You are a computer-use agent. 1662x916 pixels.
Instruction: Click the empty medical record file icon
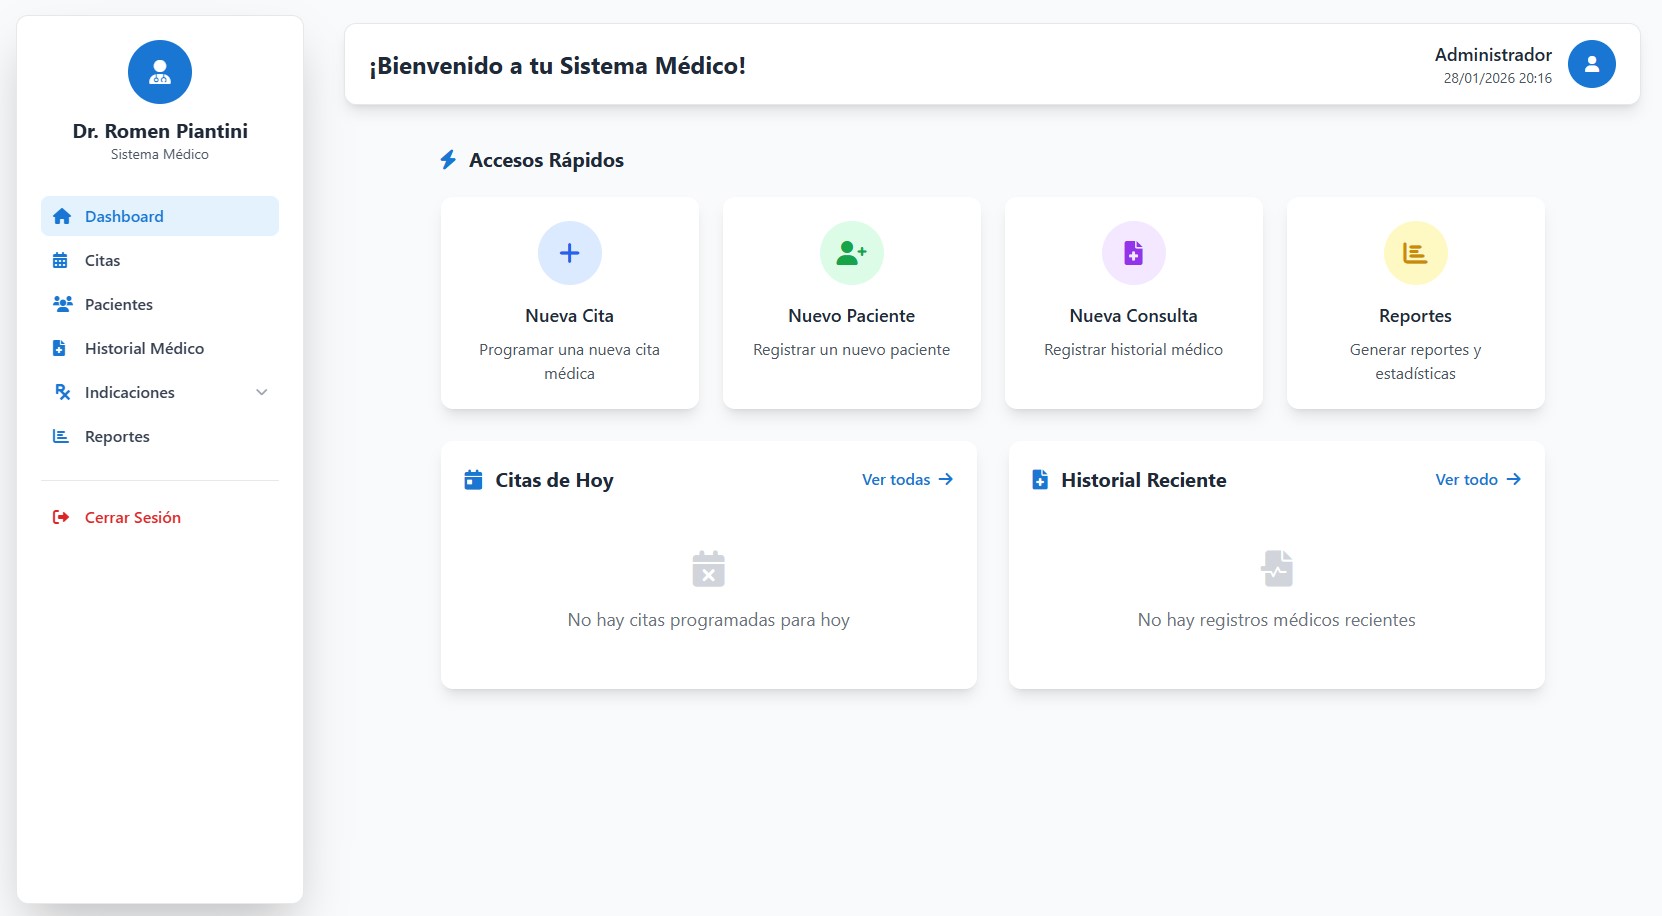(1277, 568)
